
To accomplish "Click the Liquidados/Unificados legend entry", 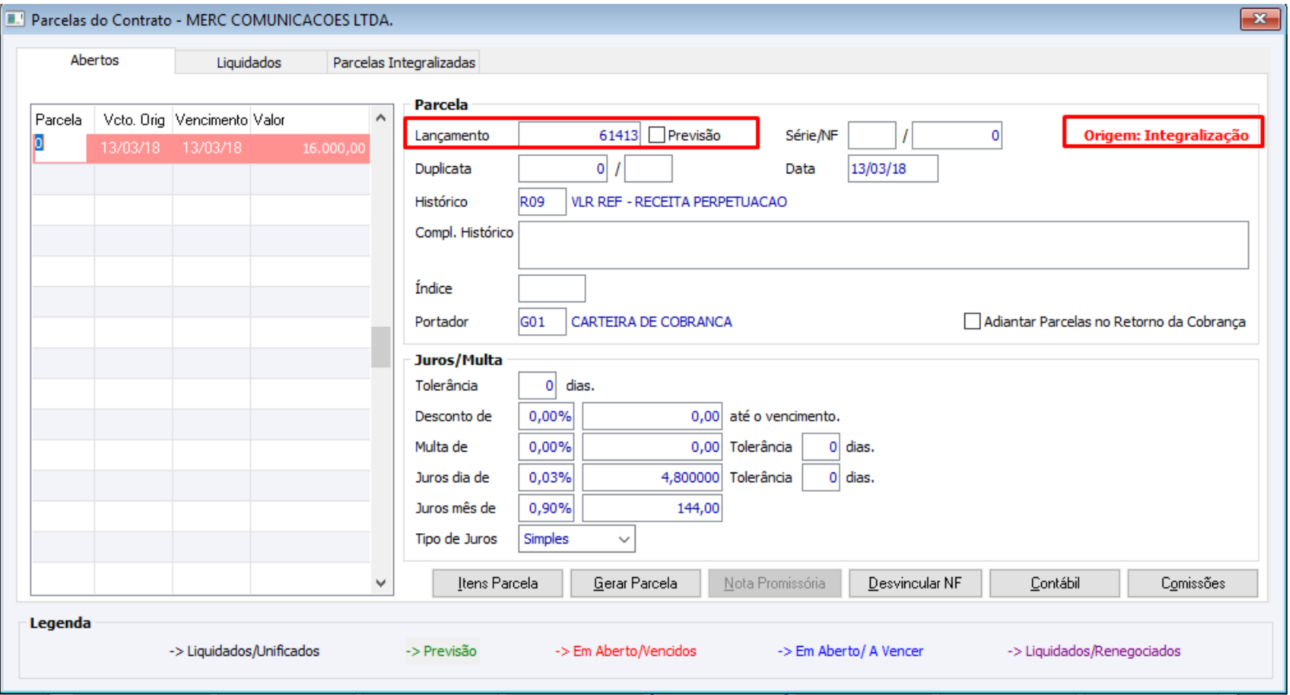I will click(244, 651).
